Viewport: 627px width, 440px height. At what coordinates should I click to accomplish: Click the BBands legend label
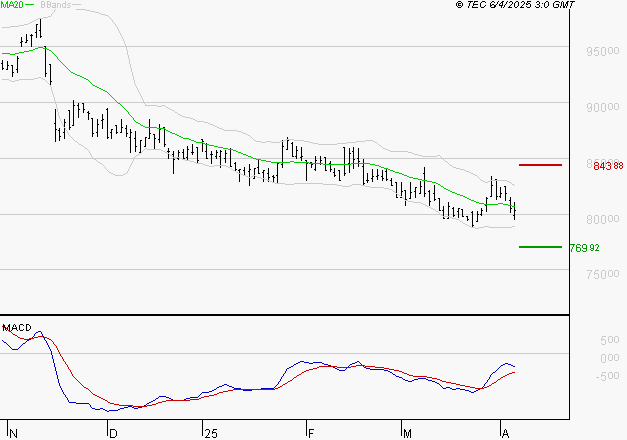pyautogui.click(x=56, y=5)
